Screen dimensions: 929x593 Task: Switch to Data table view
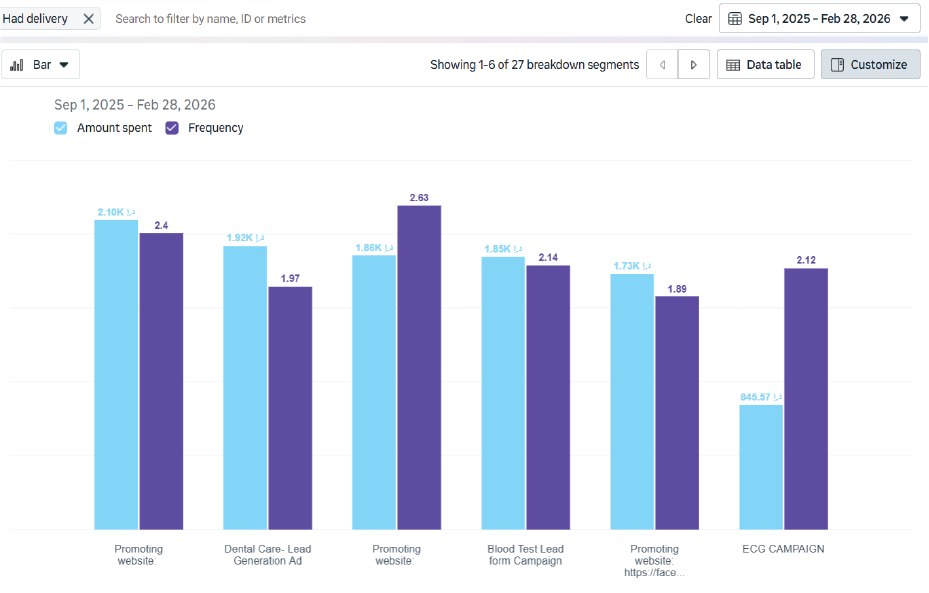[x=765, y=65]
